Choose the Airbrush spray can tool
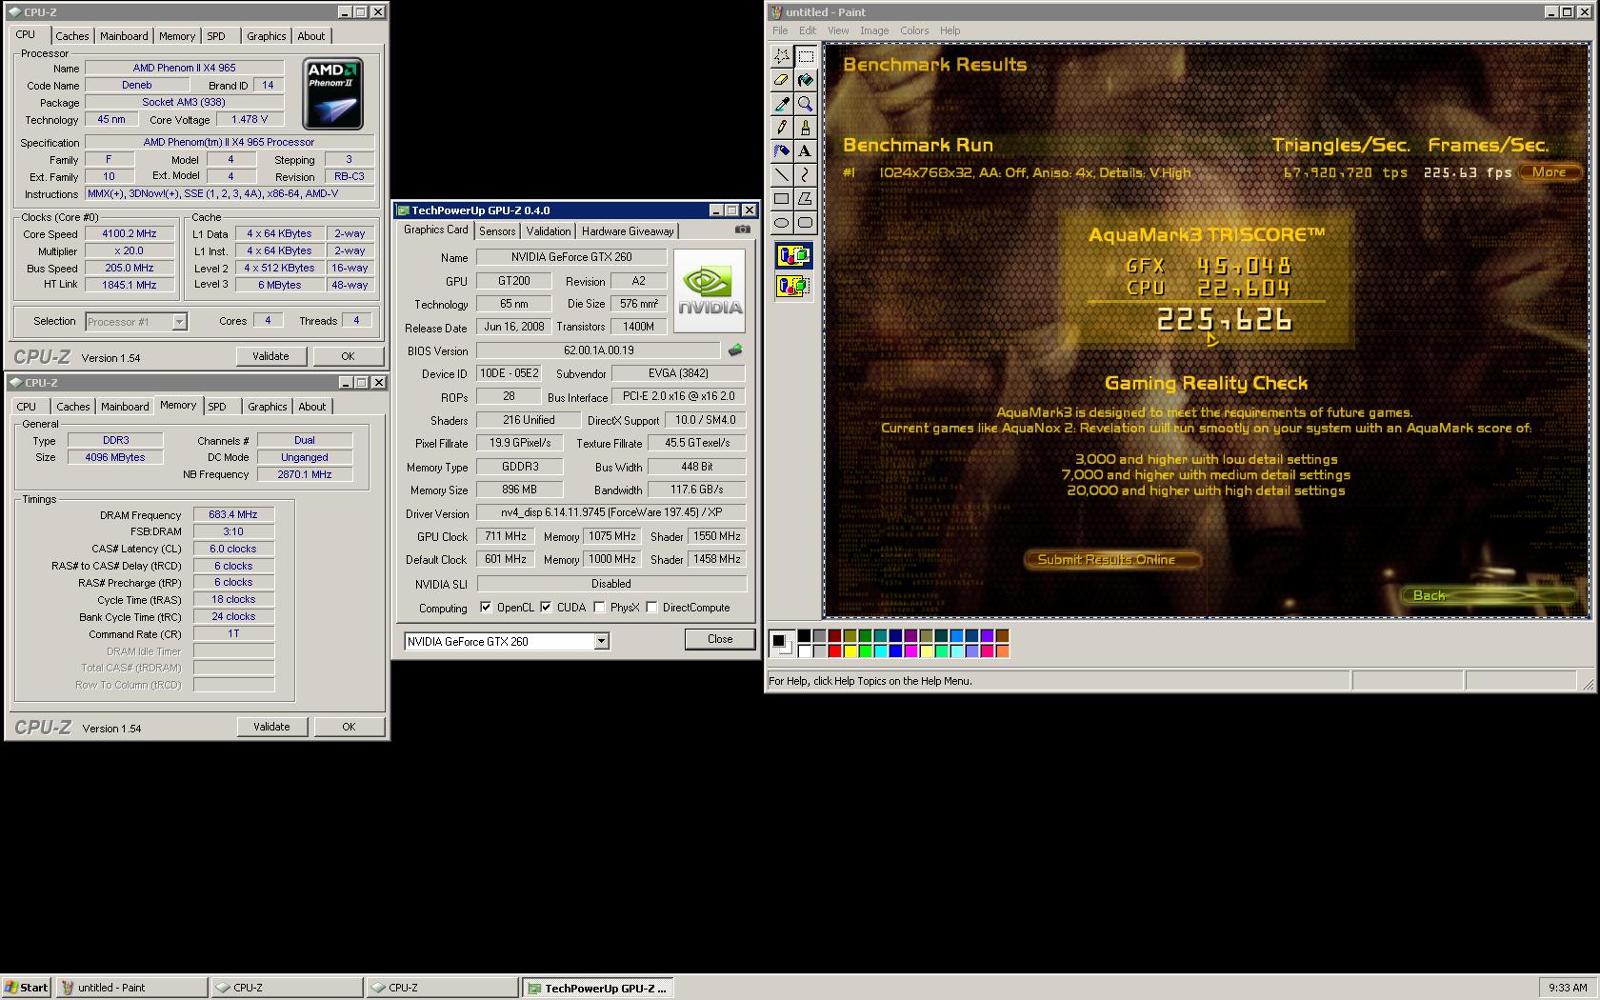Screen dimensions: 1600x1000 (x=782, y=151)
